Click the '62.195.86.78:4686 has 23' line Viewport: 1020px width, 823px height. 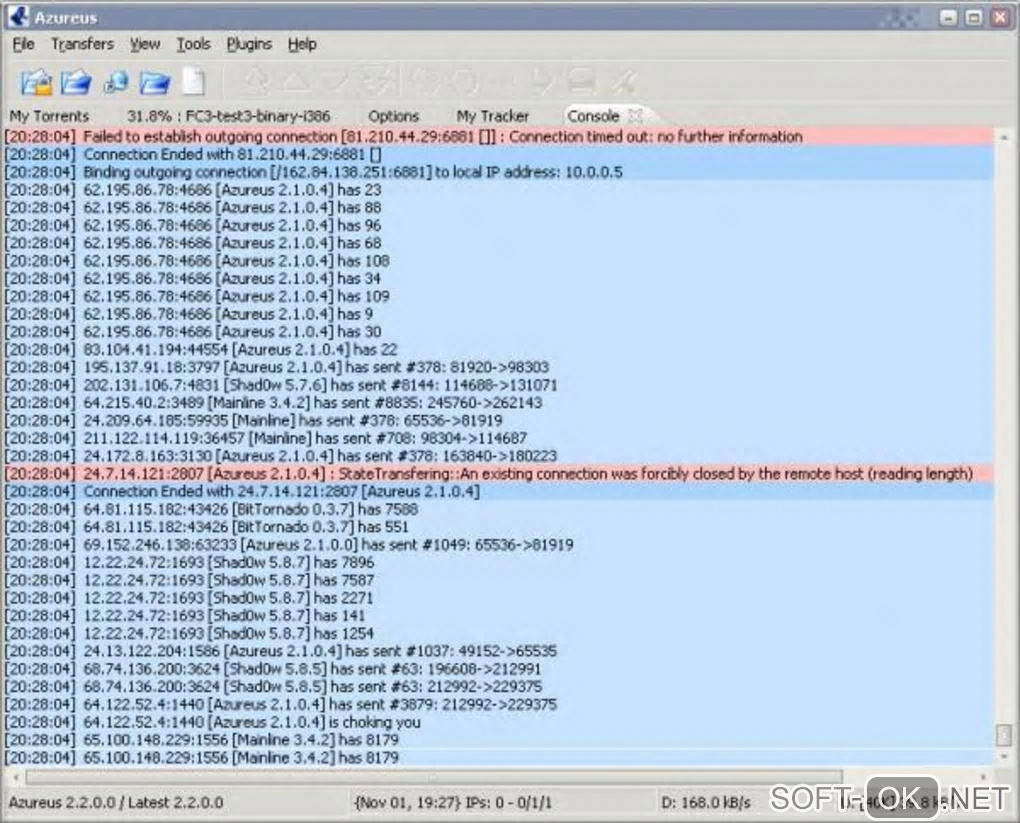coord(499,189)
